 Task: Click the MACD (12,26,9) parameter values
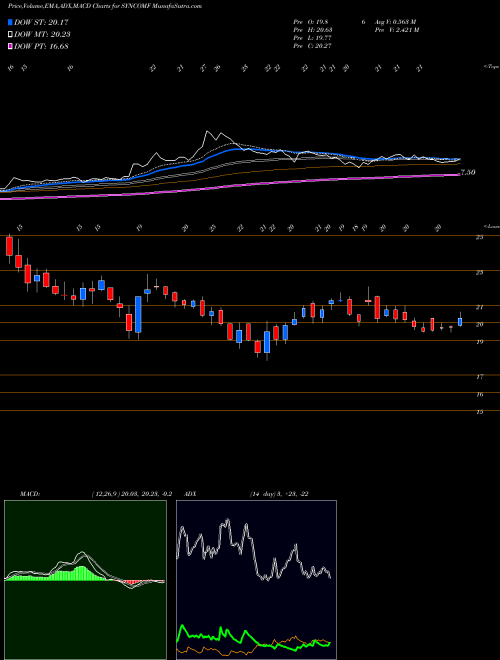[x=131, y=494]
